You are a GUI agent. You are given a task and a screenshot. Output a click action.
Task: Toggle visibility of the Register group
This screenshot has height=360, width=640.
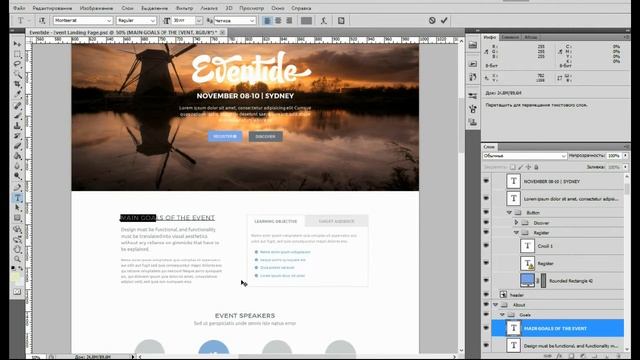point(486,232)
